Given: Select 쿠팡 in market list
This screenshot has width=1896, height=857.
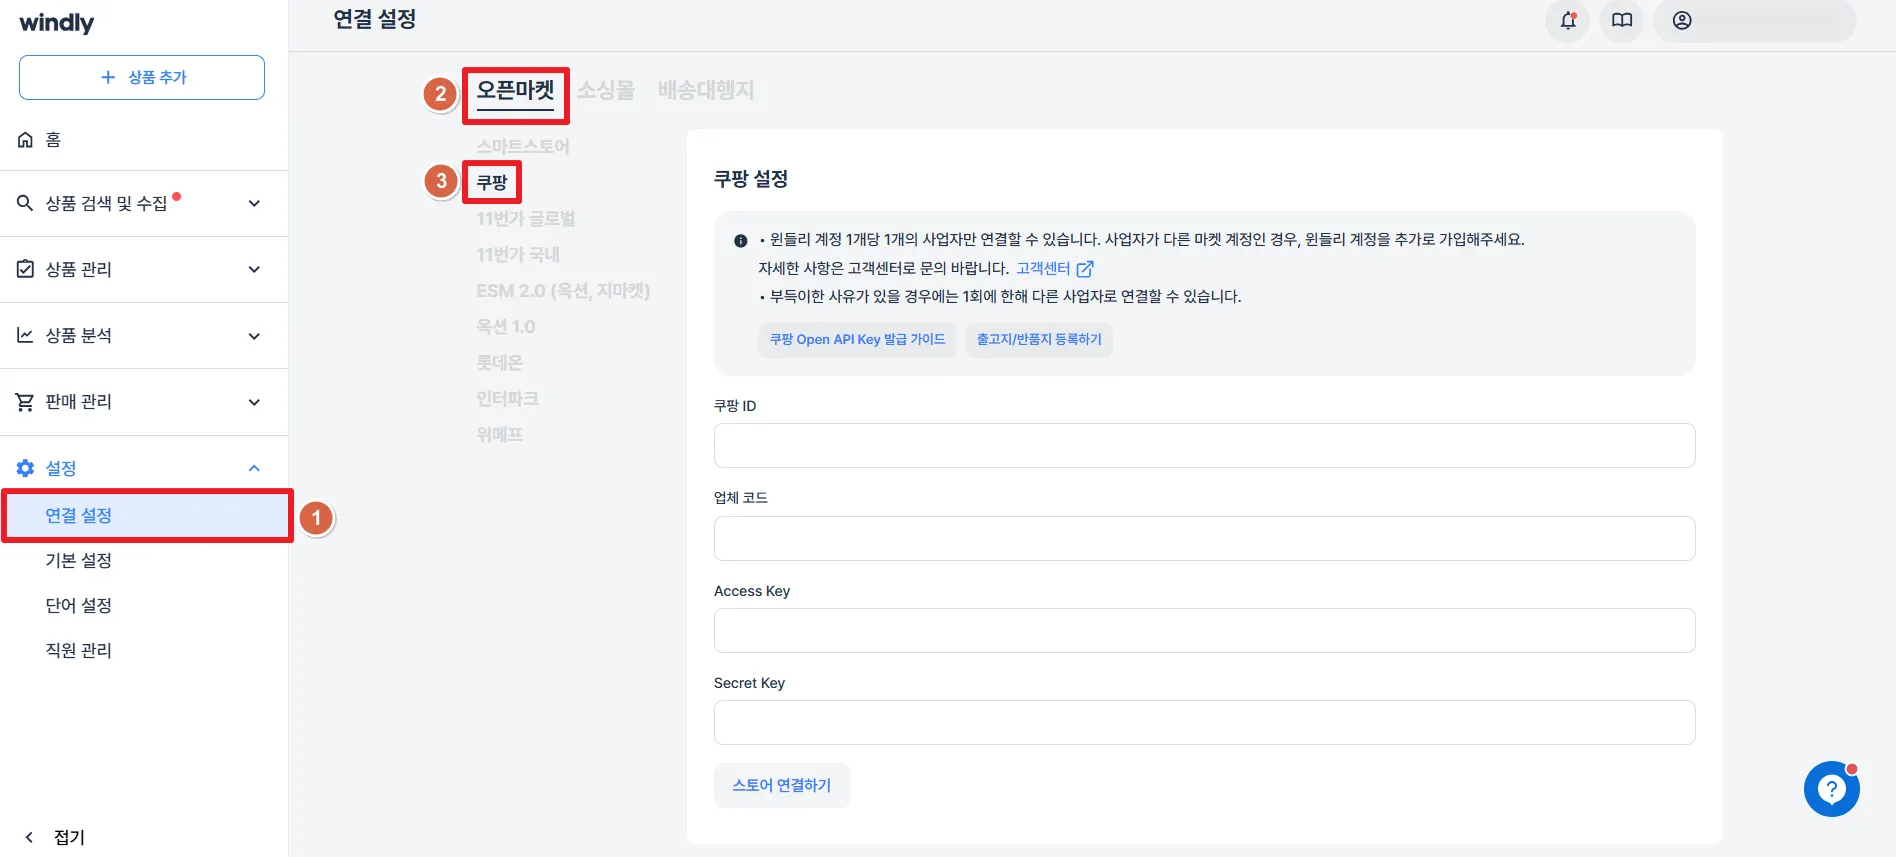Looking at the screenshot, I should 492,182.
